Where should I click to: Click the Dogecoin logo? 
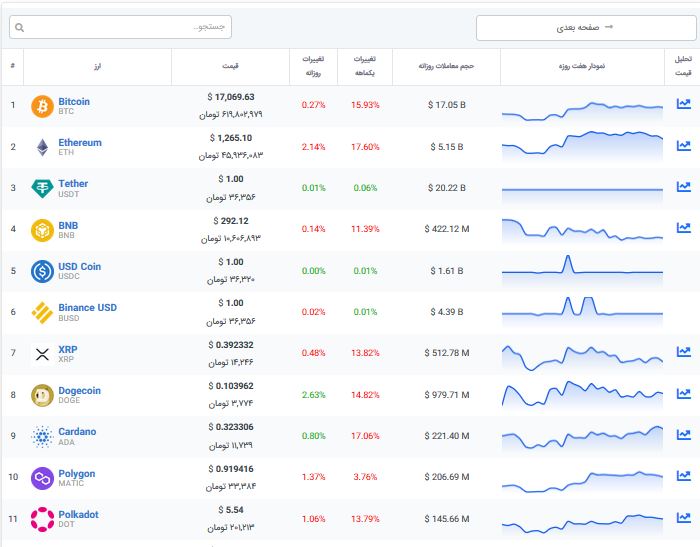coord(42,396)
